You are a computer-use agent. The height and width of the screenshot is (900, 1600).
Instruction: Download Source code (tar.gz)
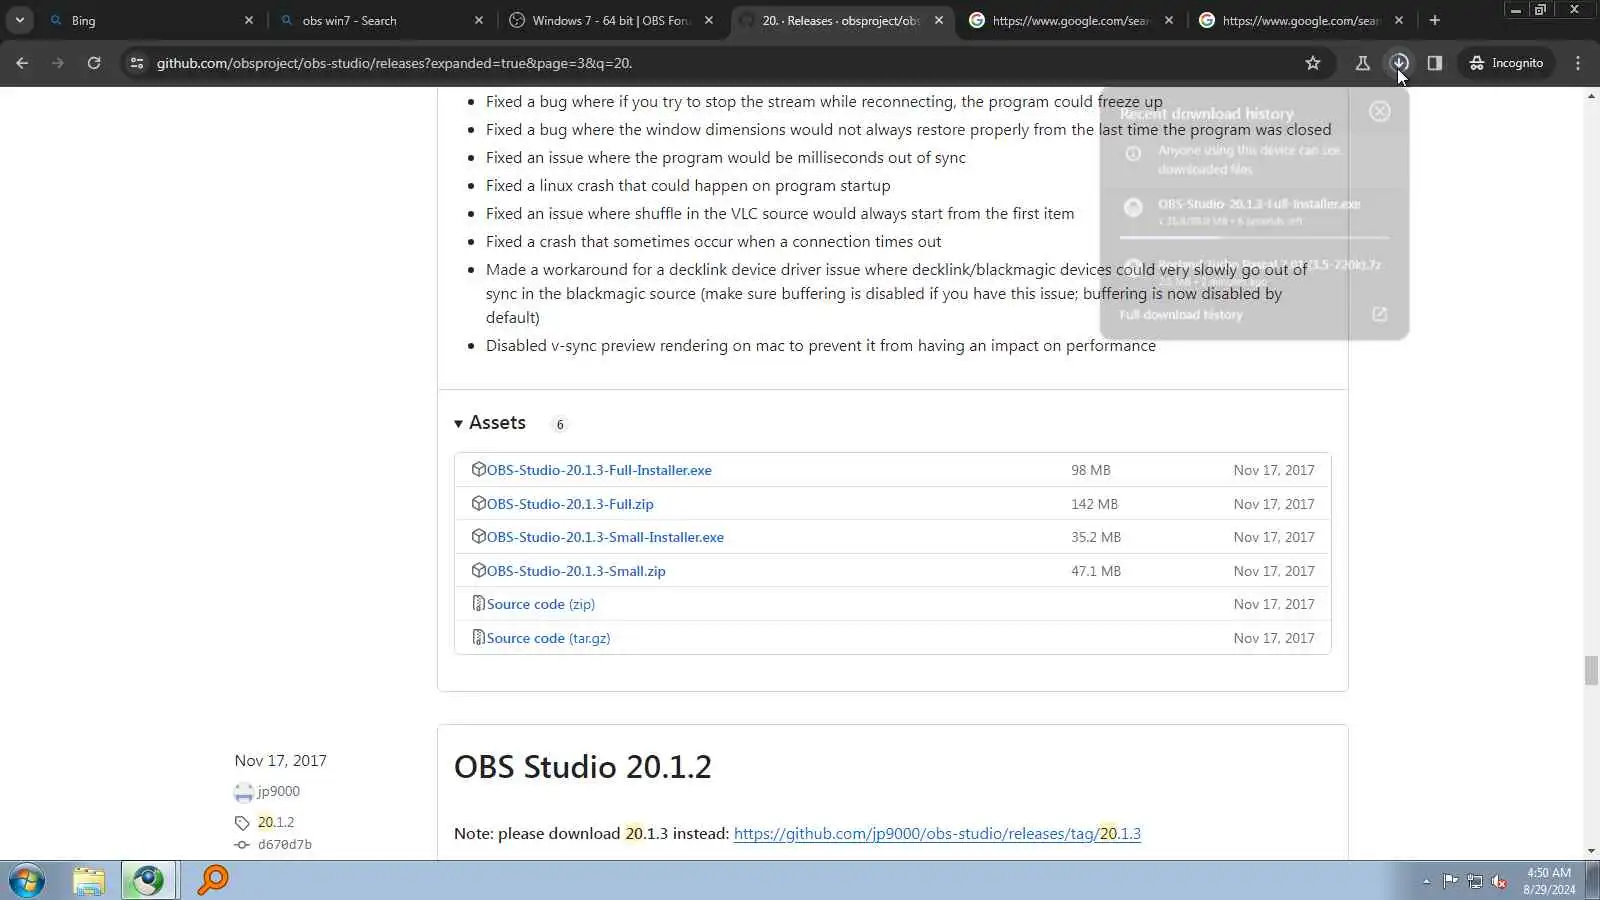(548, 638)
